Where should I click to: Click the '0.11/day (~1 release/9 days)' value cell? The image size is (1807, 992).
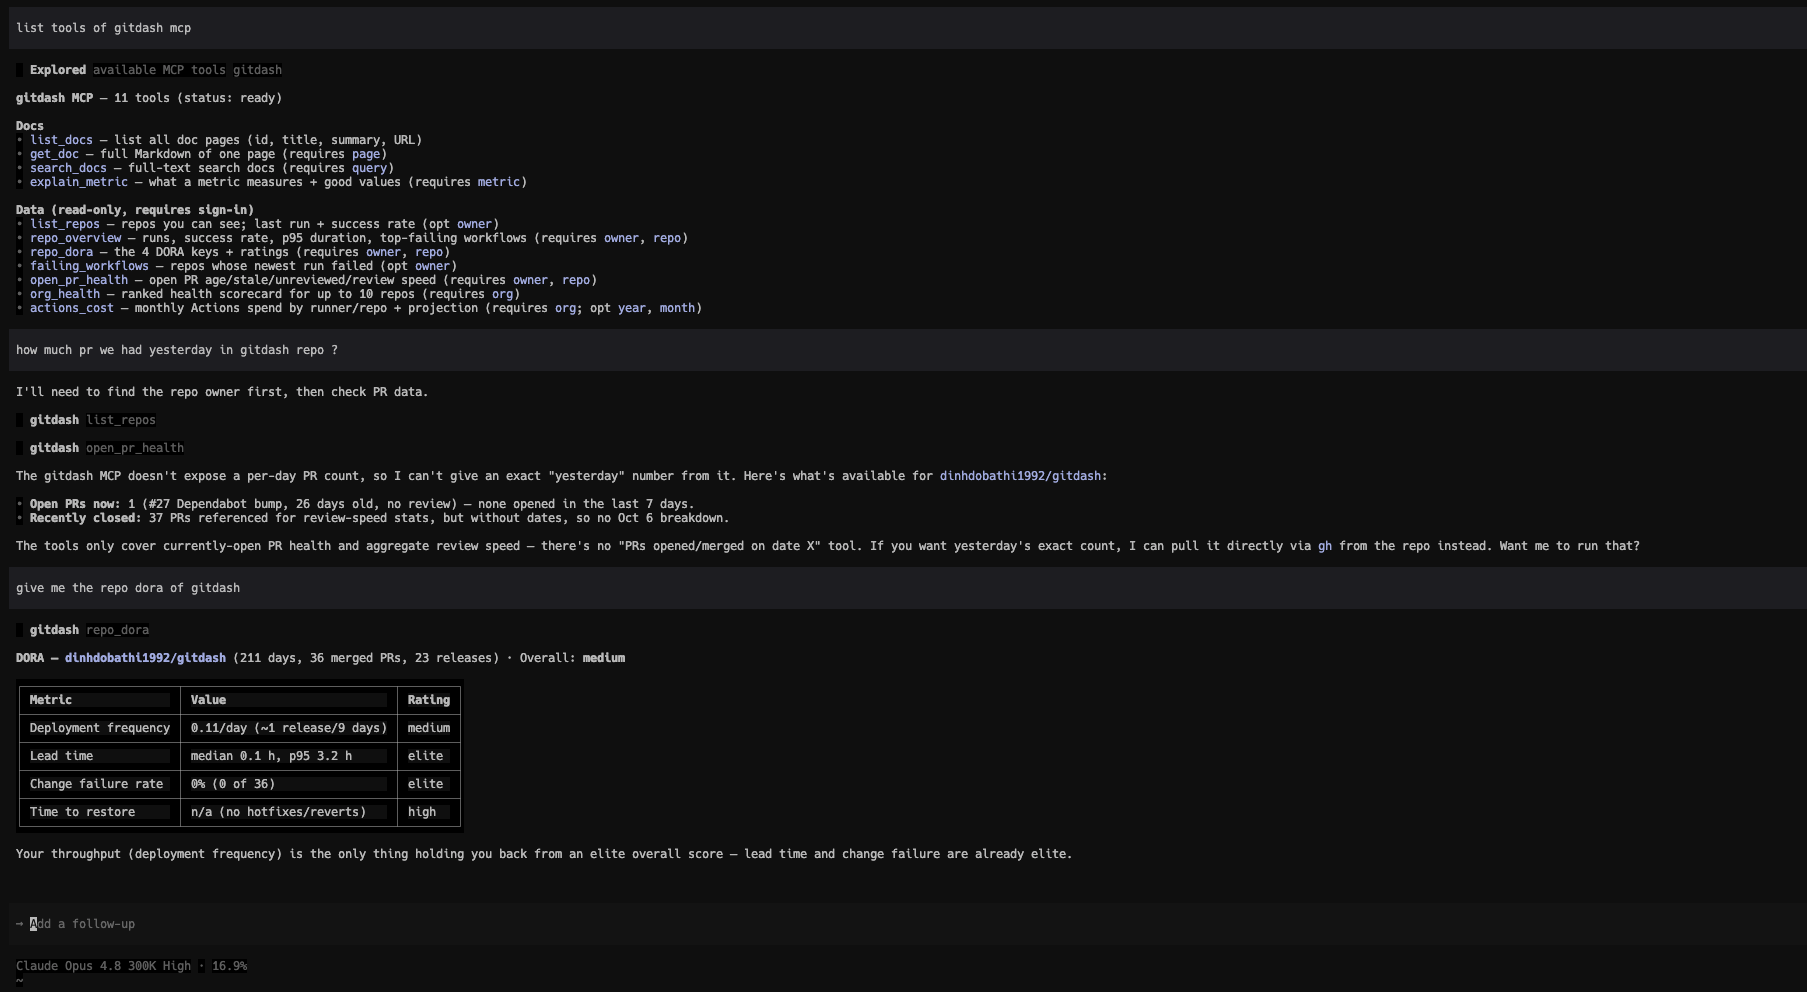click(289, 728)
